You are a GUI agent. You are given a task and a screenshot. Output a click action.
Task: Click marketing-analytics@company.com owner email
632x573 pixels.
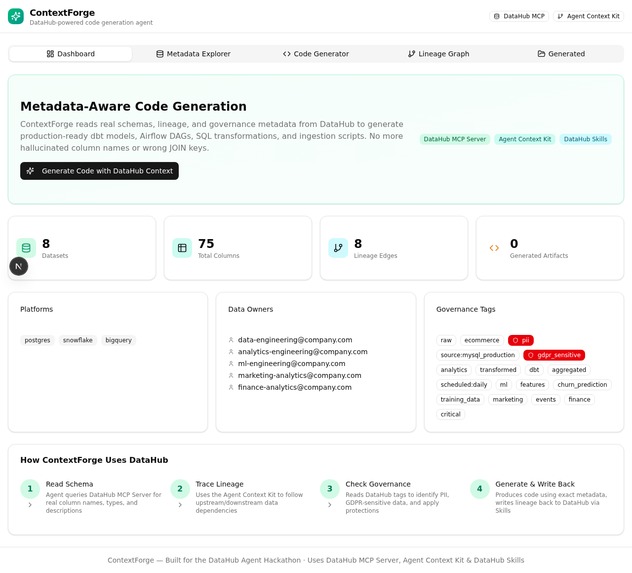coord(299,376)
